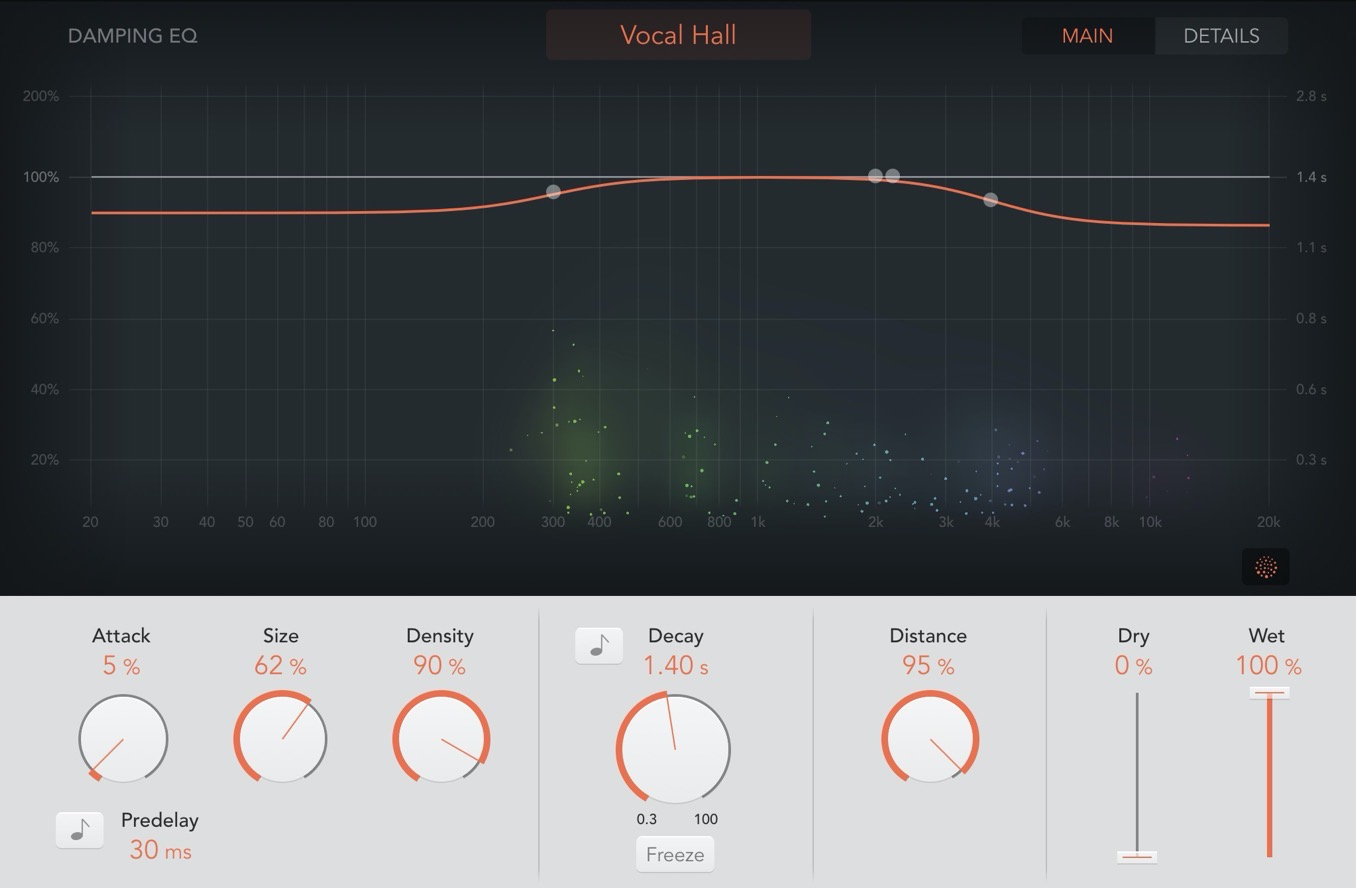Click the Size knob
This screenshot has width=1356, height=888.
point(281,739)
